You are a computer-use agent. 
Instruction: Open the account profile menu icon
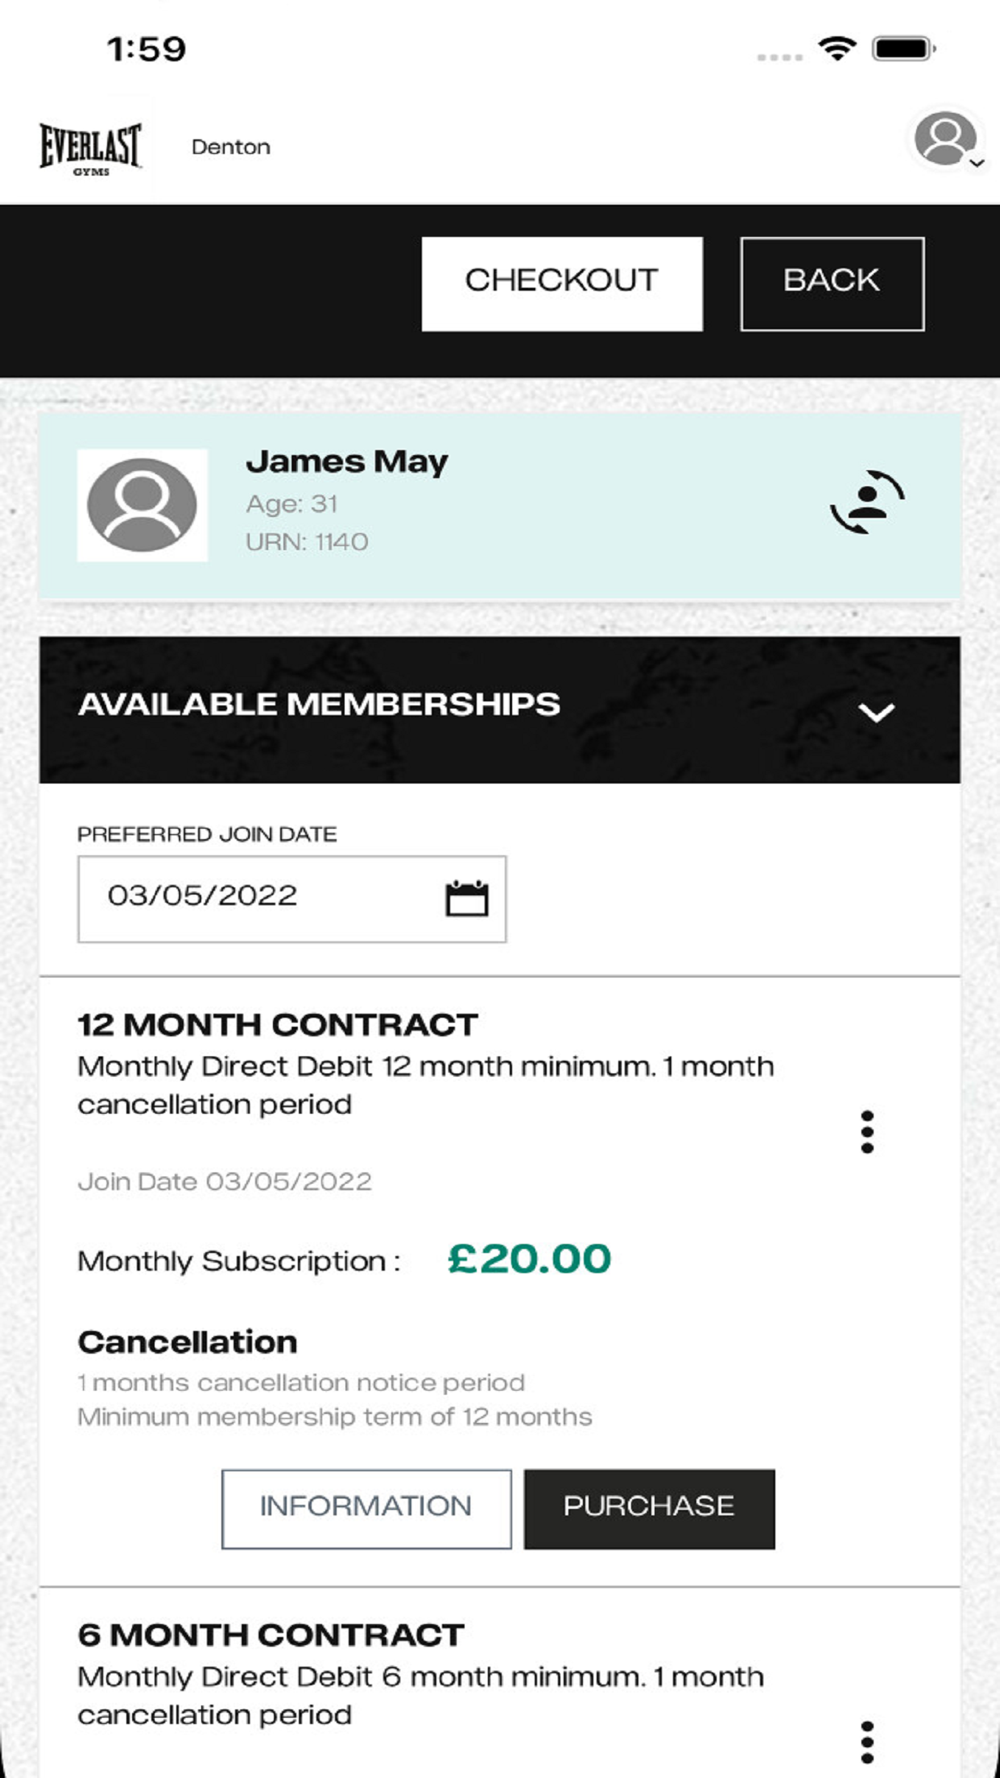click(943, 139)
